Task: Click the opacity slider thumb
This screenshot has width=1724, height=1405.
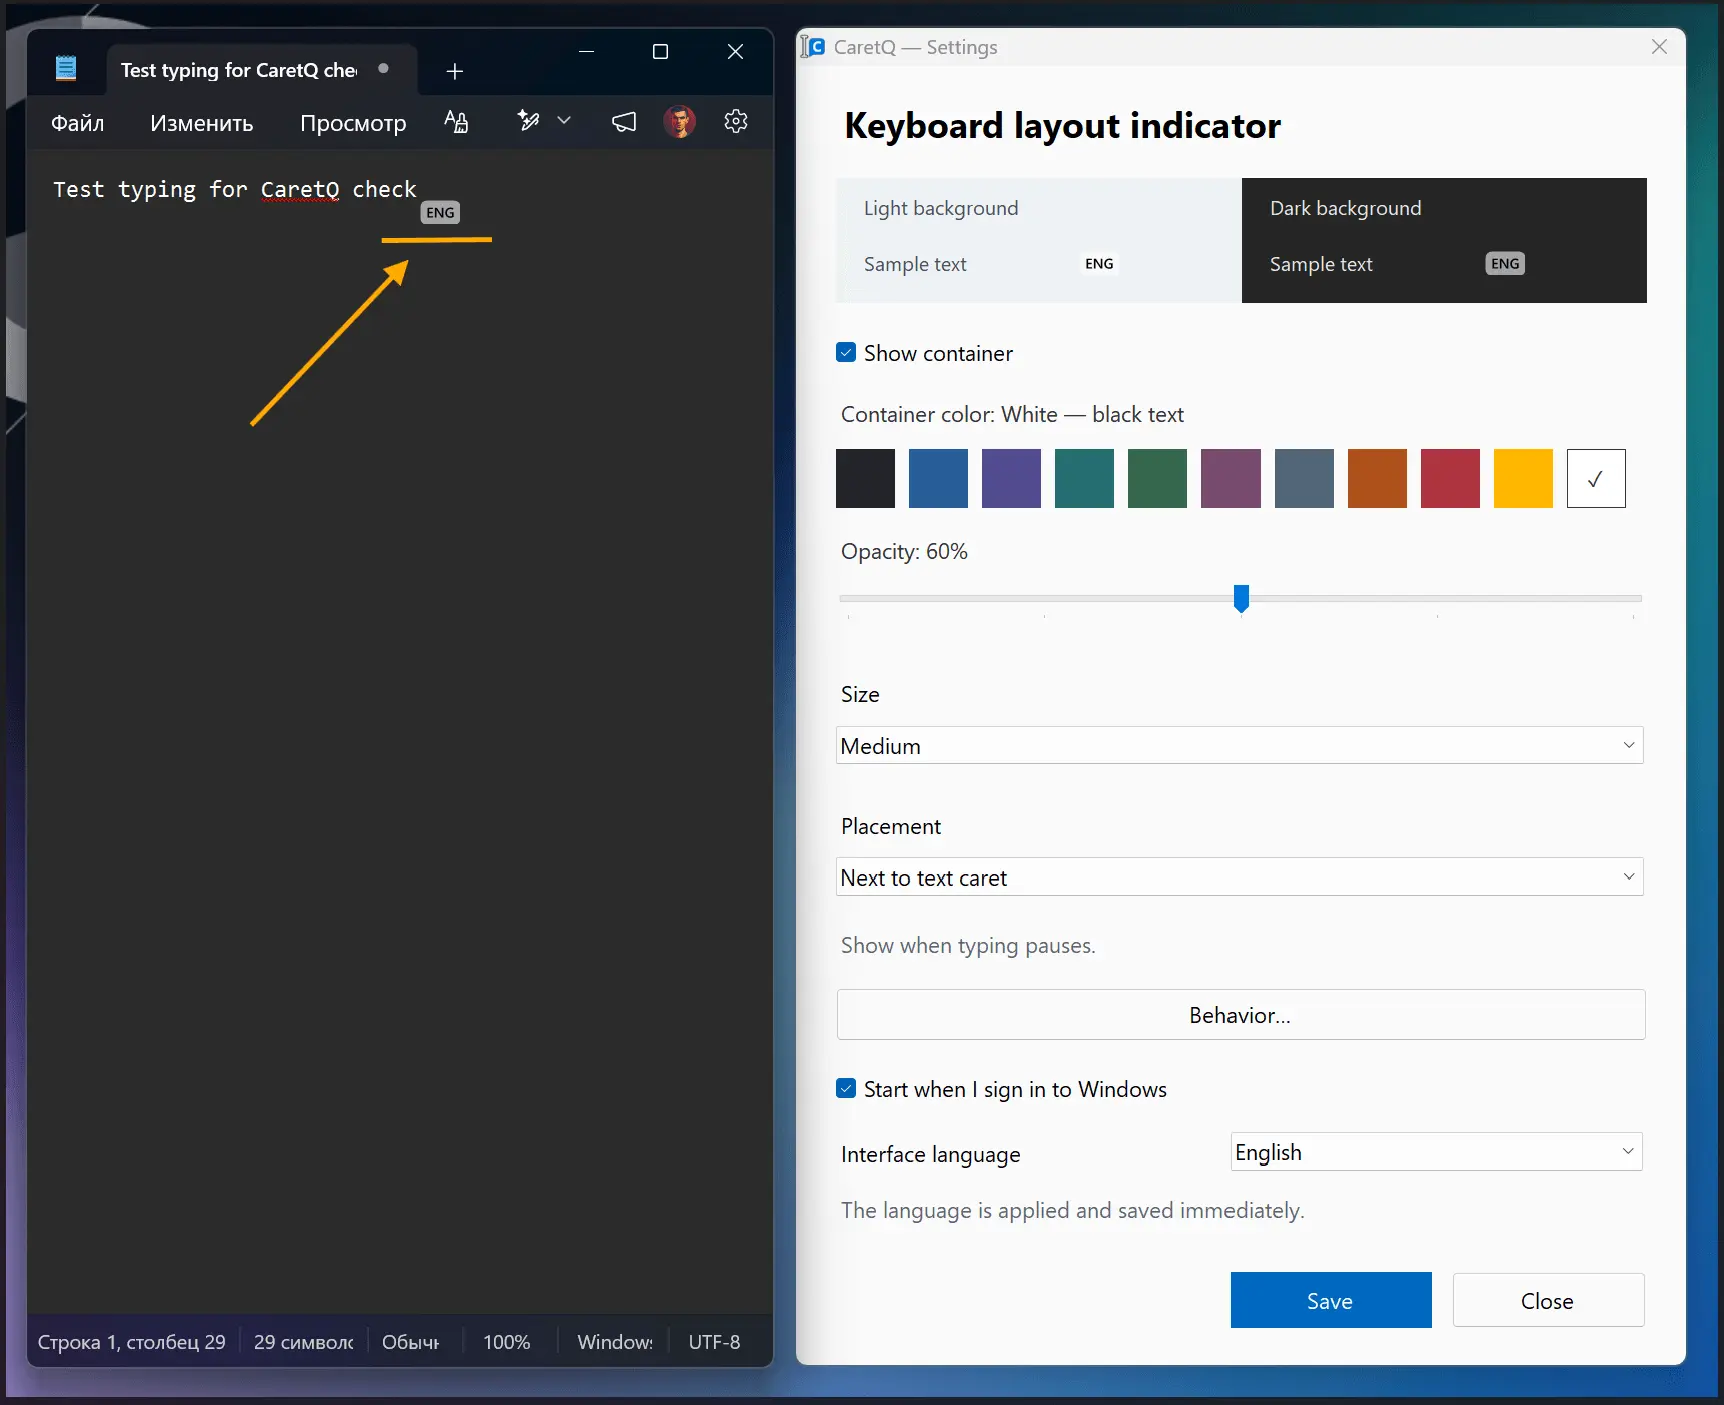Action: coord(1241,598)
